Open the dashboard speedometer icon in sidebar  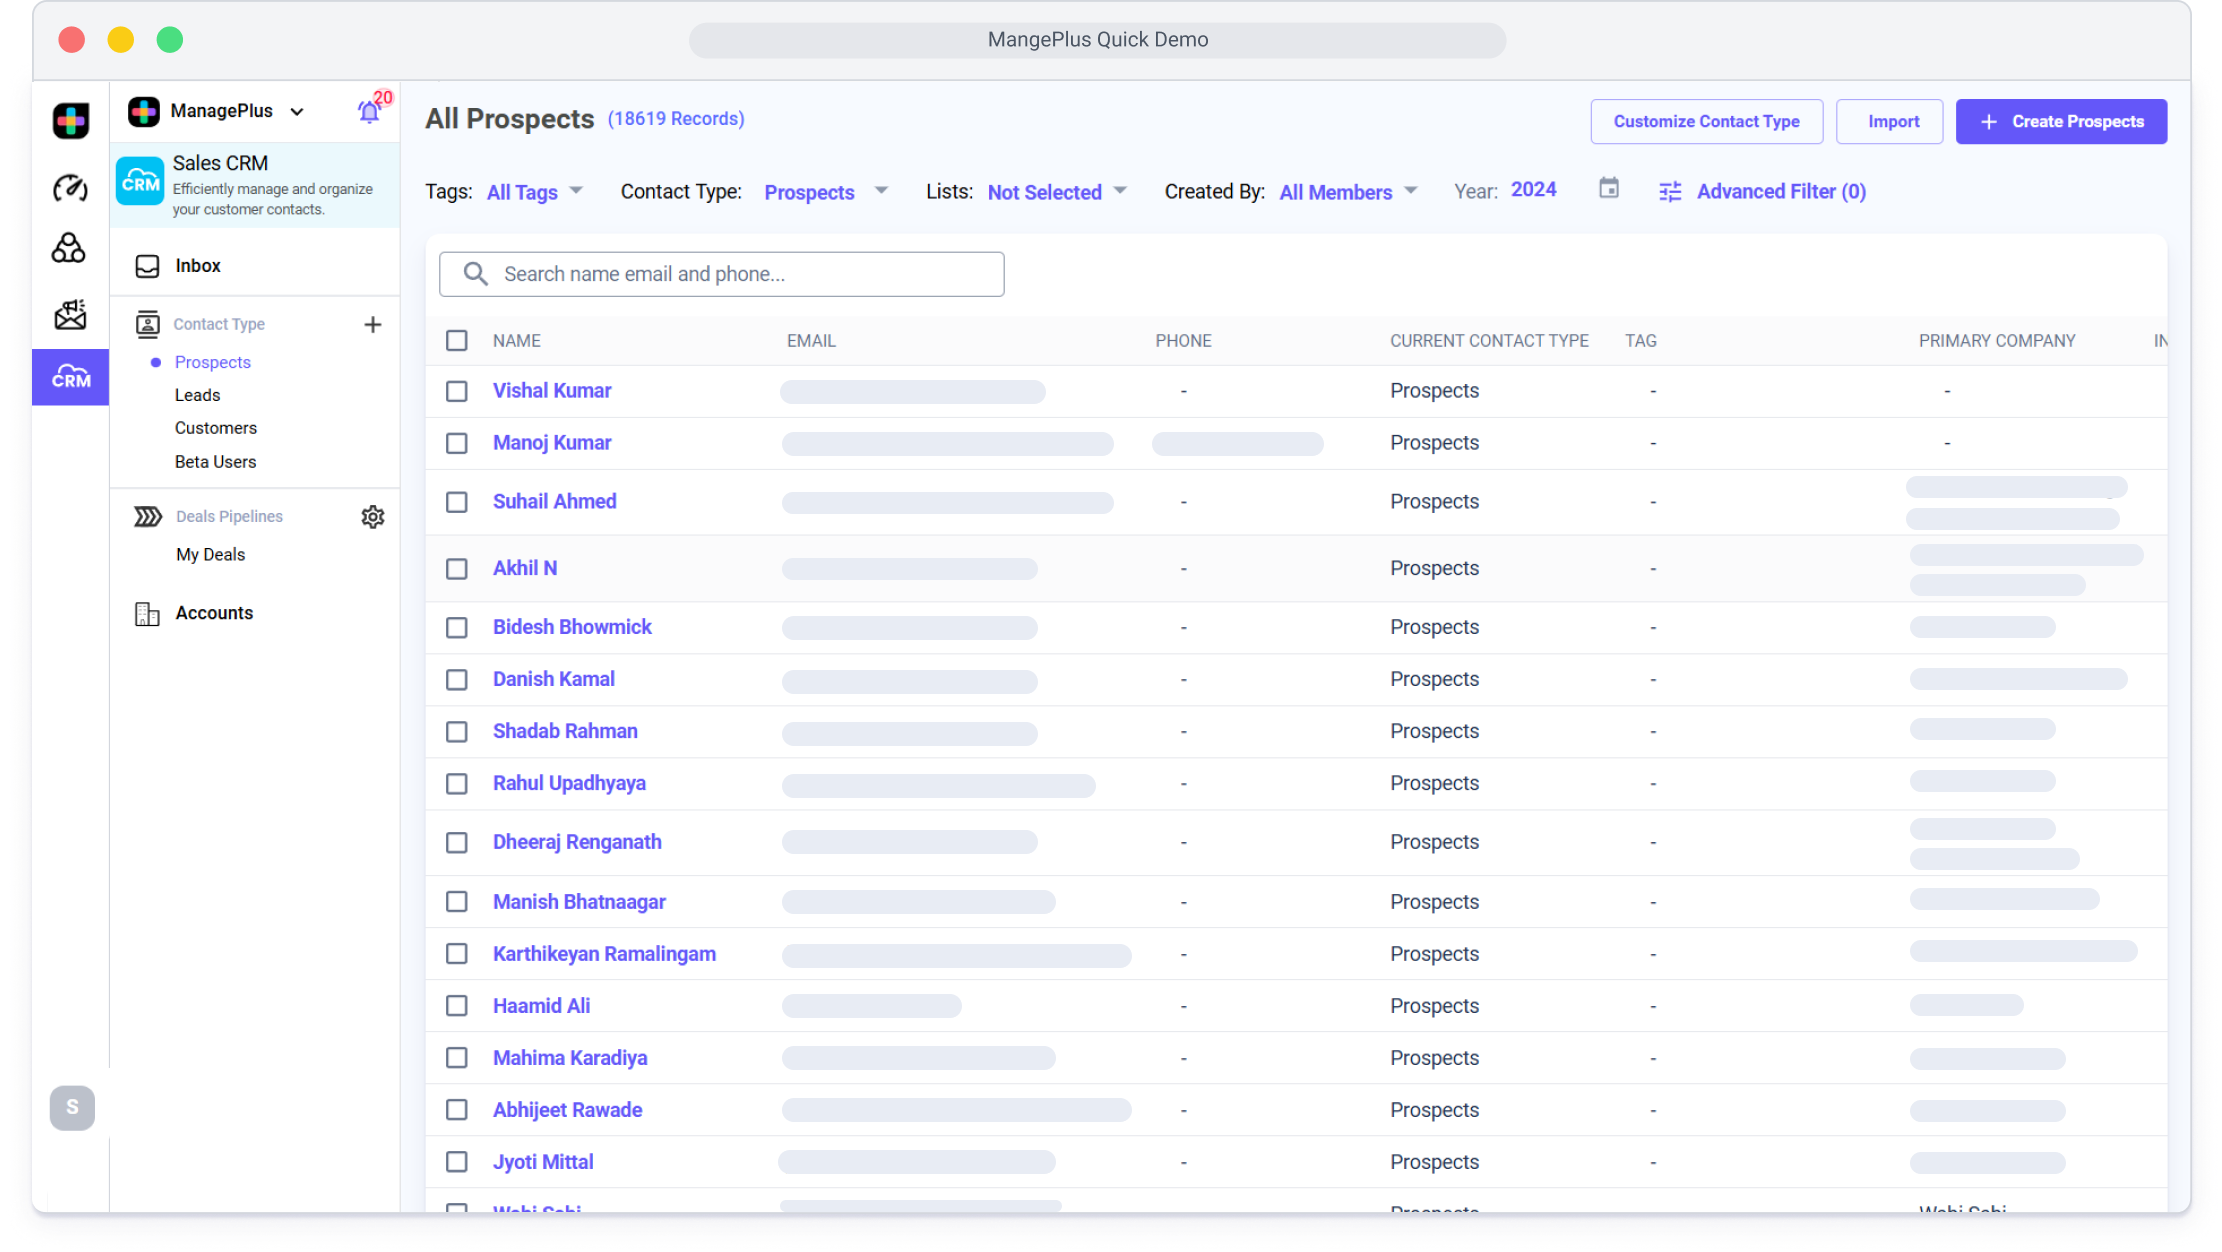[x=70, y=188]
